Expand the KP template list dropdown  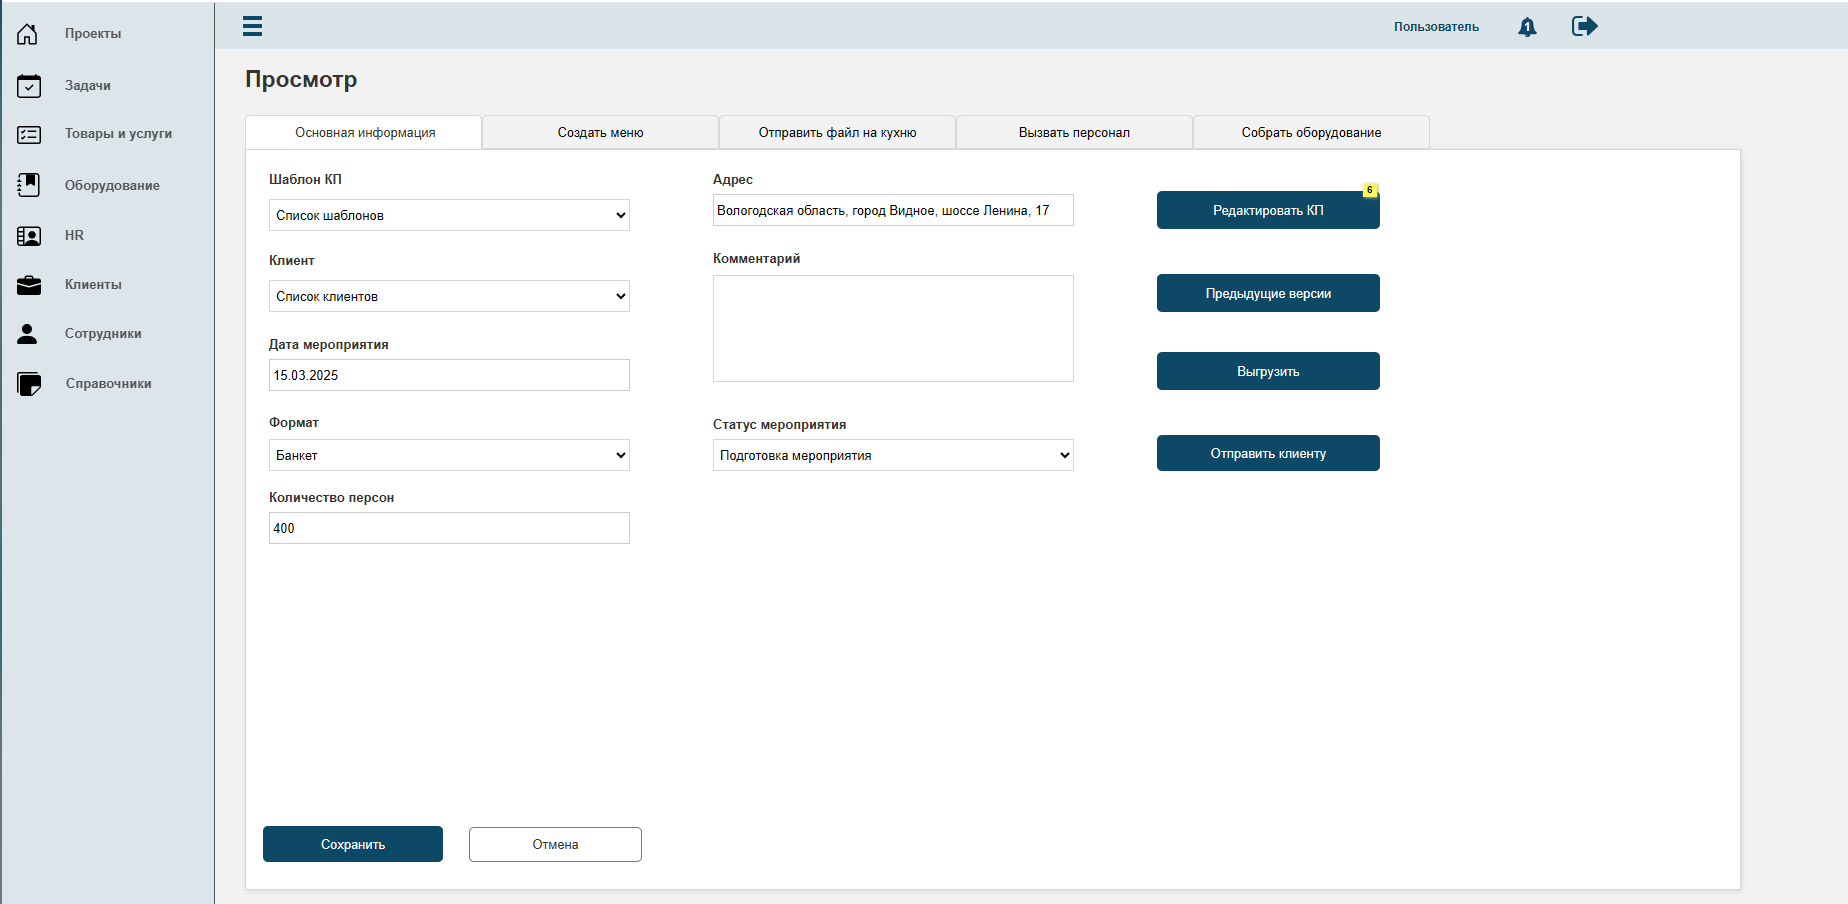(x=449, y=215)
